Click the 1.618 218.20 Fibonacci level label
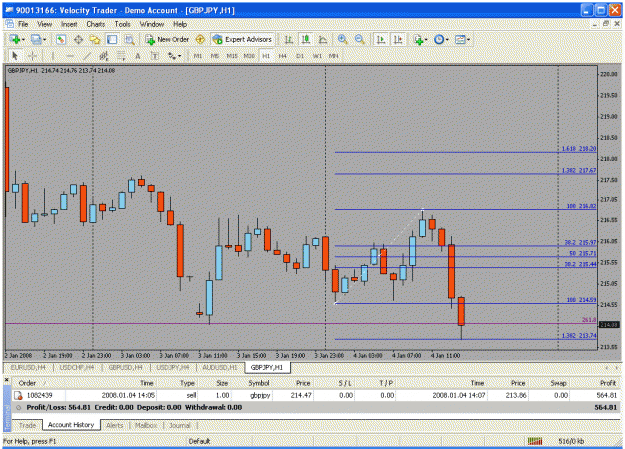 [x=579, y=149]
